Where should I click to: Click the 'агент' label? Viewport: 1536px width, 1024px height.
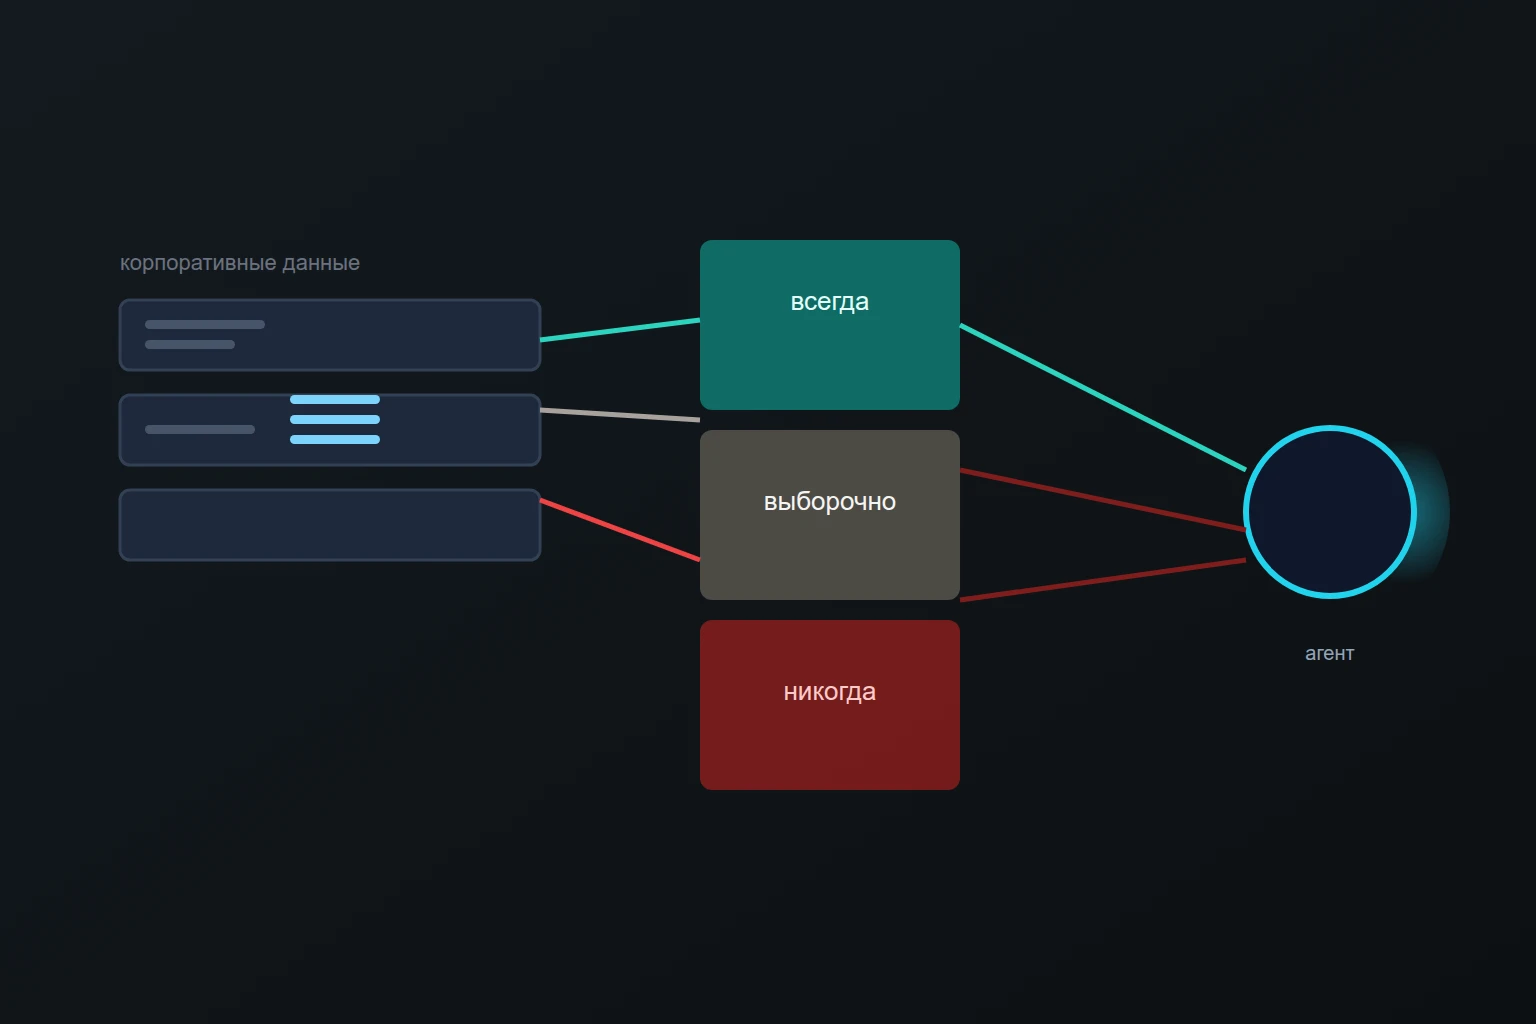pyautogui.click(x=1329, y=653)
